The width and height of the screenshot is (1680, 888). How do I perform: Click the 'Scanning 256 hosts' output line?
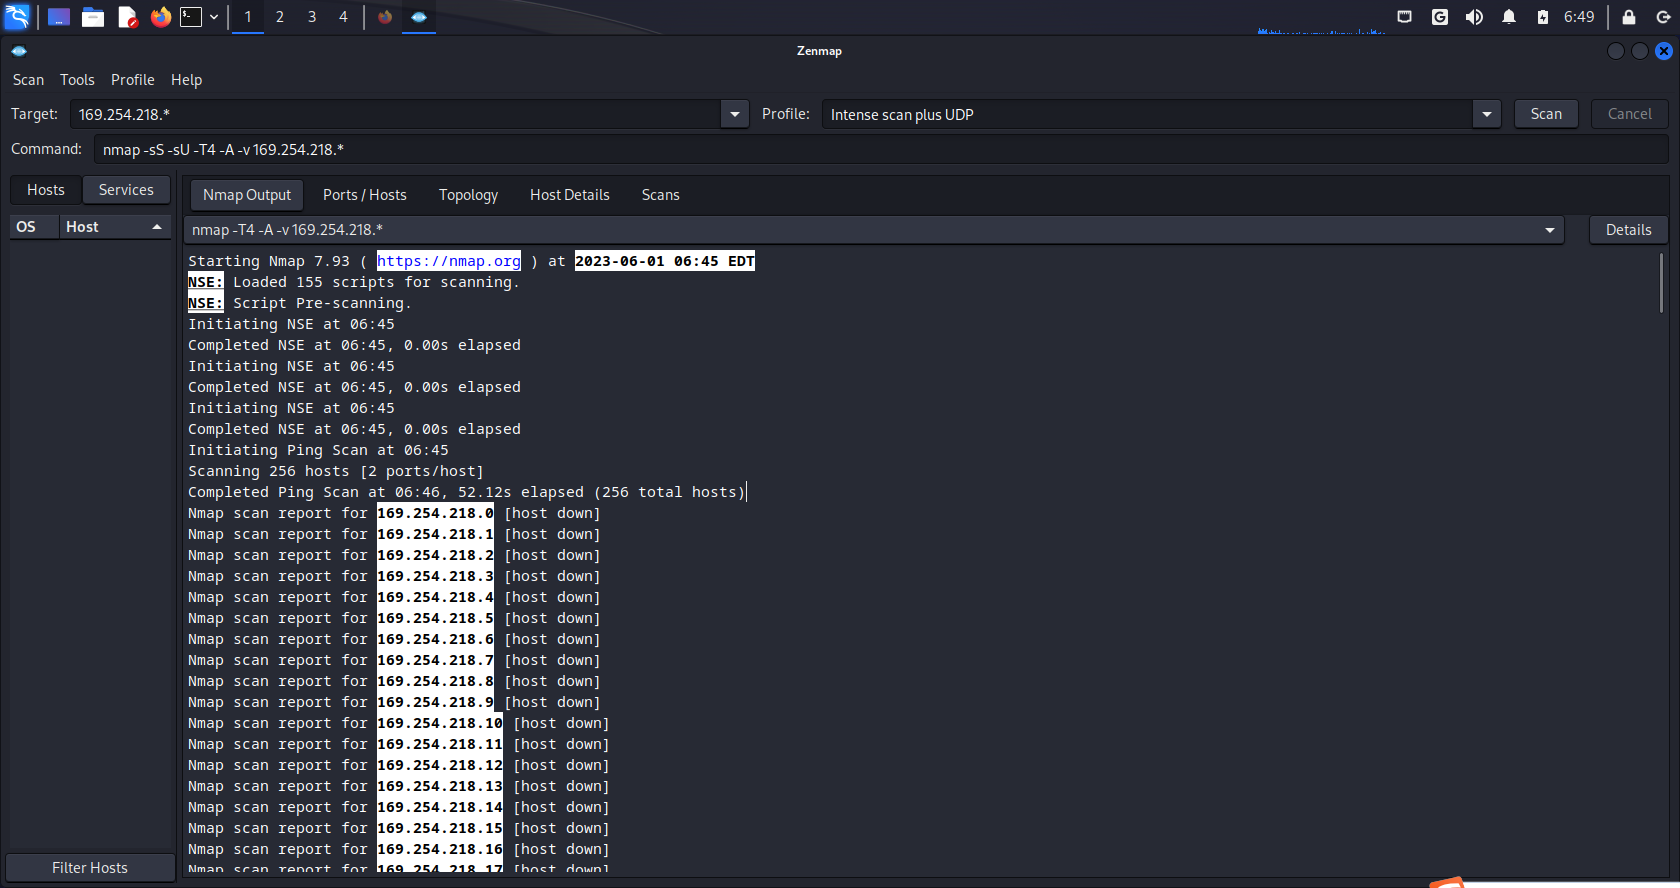pyautogui.click(x=336, y=471)
